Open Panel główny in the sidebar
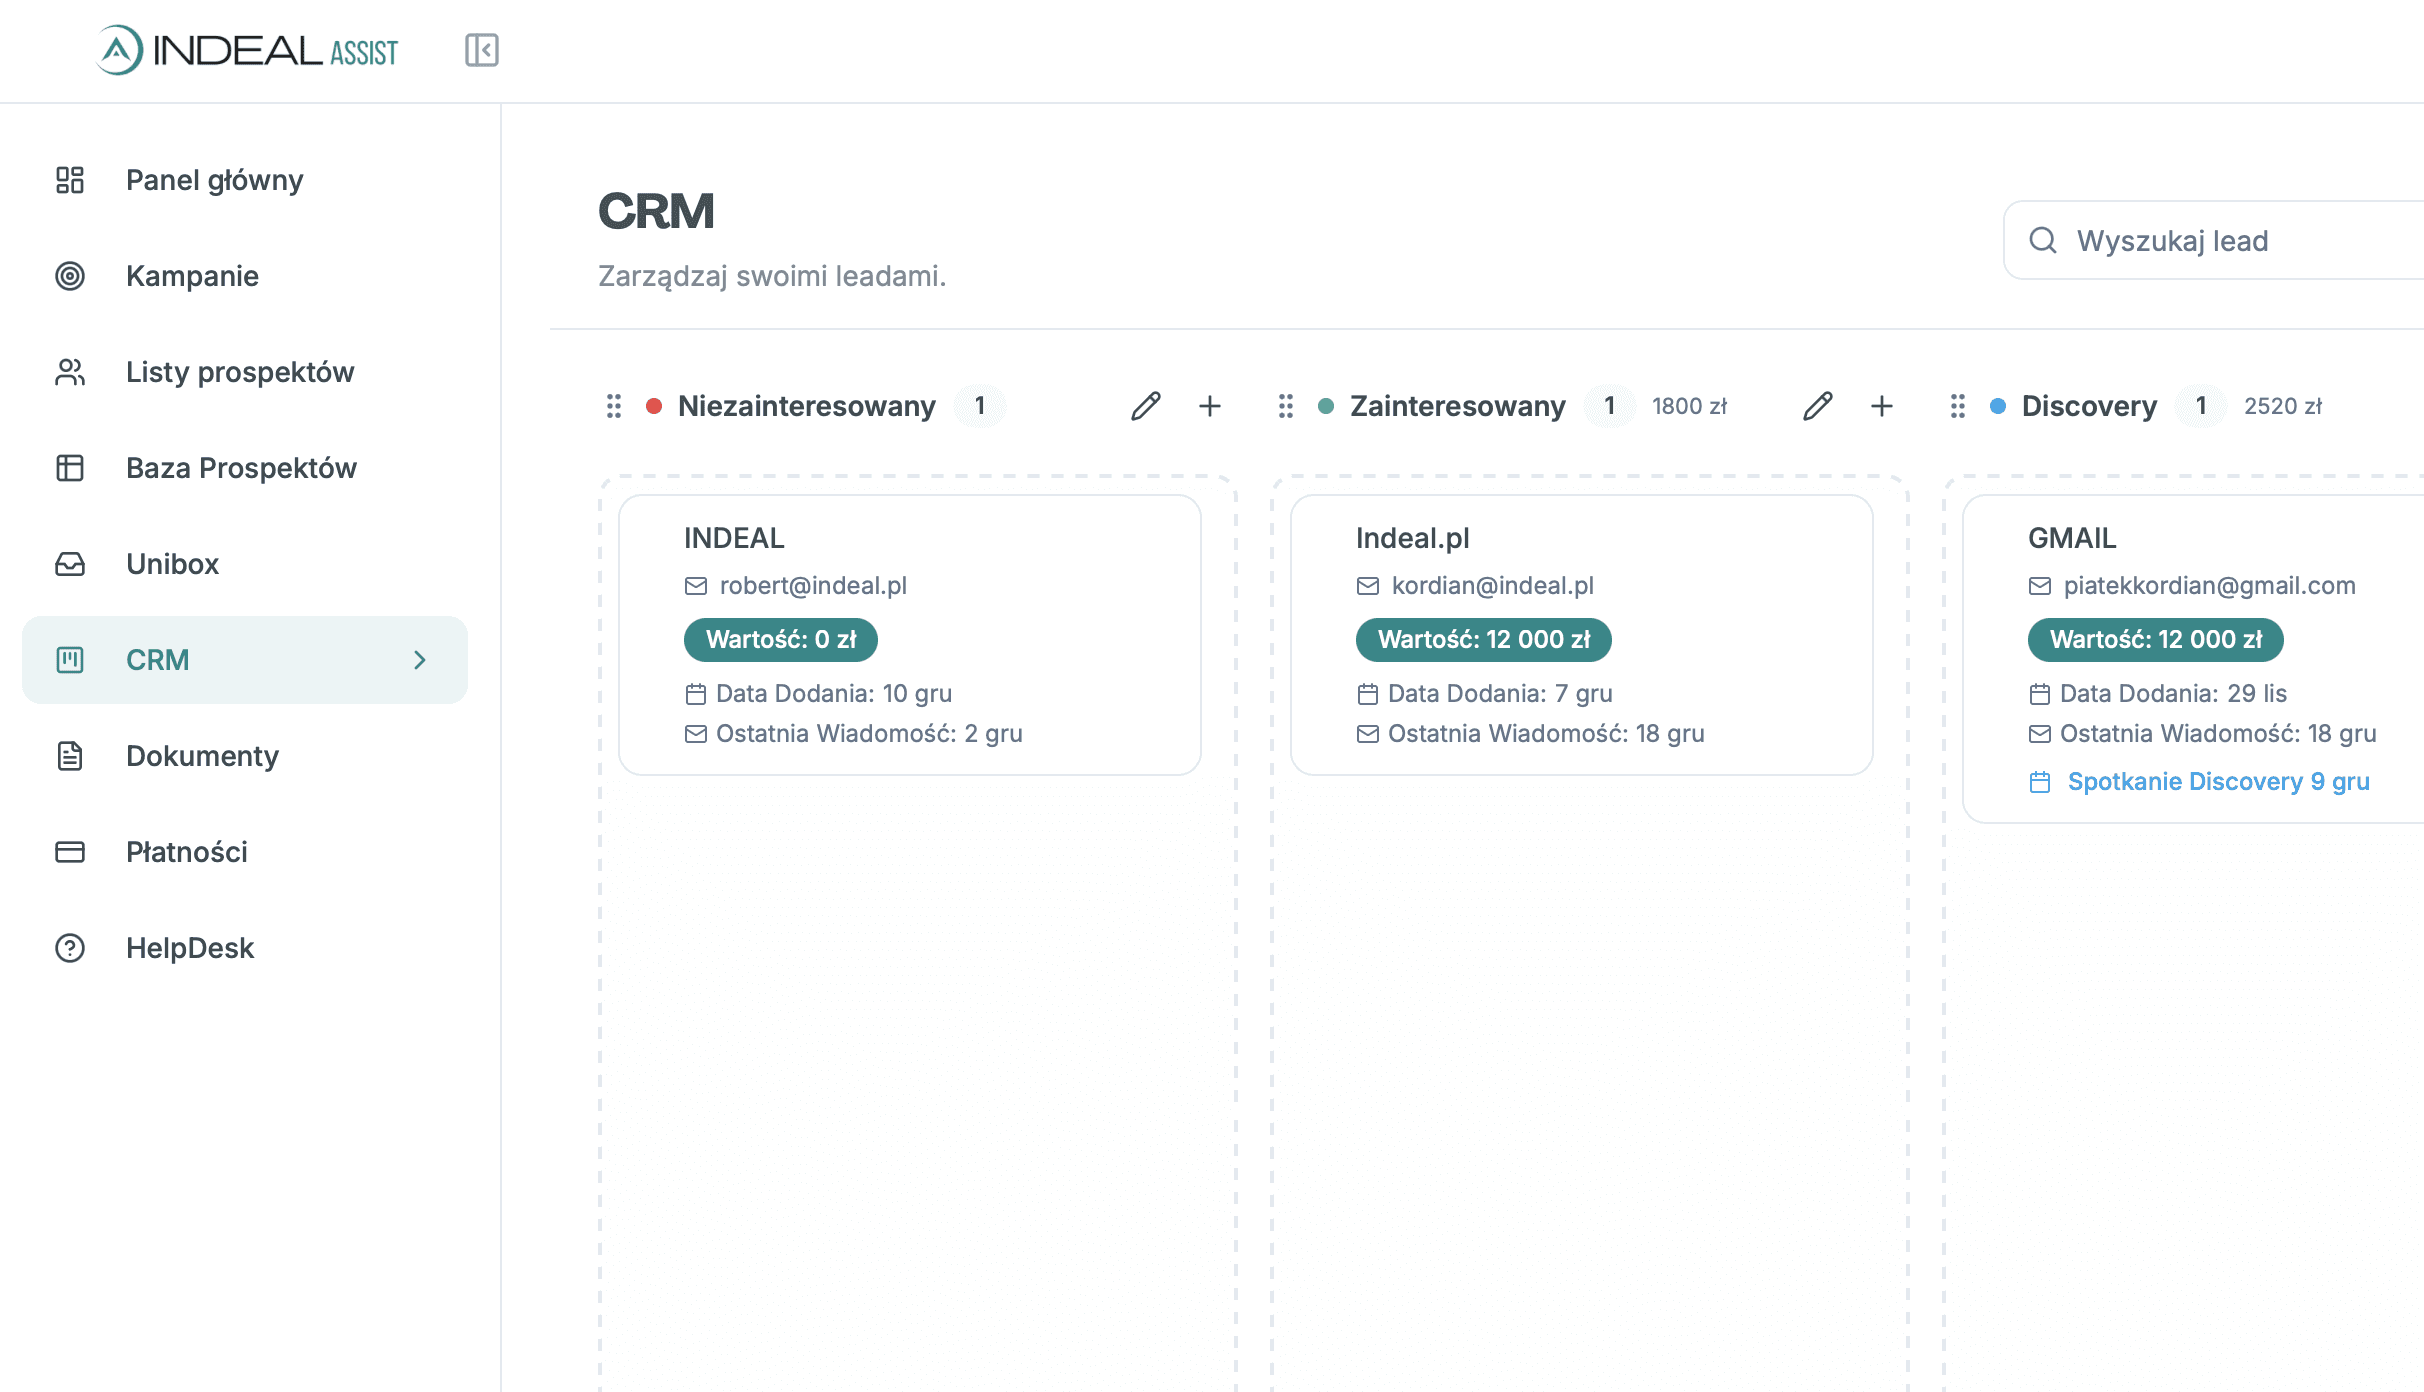 coord(214,180)
